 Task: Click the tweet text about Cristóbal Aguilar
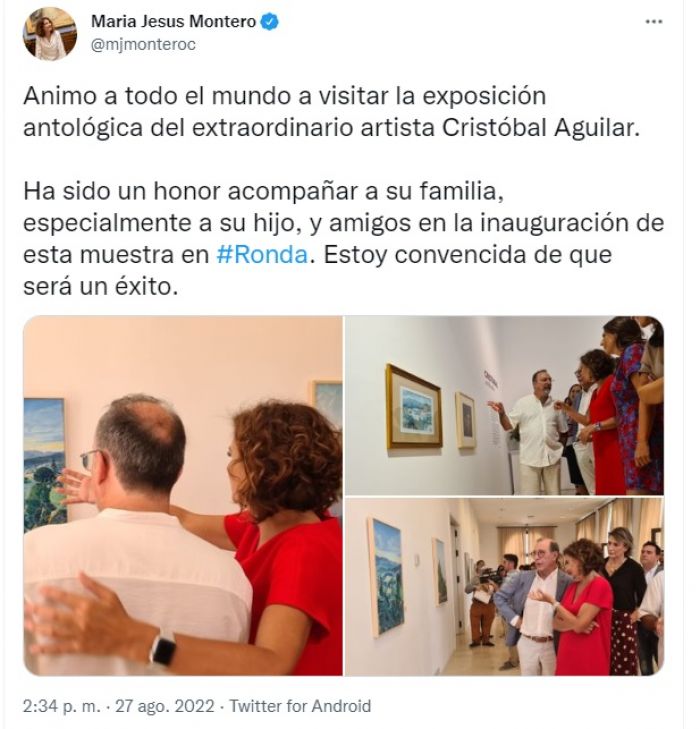(331, 112)
